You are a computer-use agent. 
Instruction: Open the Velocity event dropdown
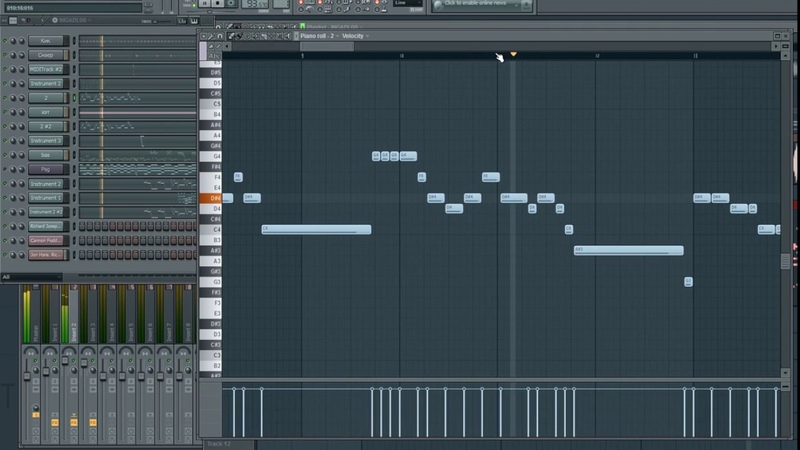click(x=356, y=36)
